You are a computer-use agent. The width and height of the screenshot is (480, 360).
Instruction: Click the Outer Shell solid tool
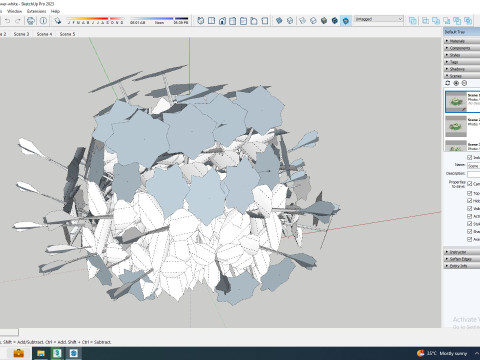coord(413,21)
